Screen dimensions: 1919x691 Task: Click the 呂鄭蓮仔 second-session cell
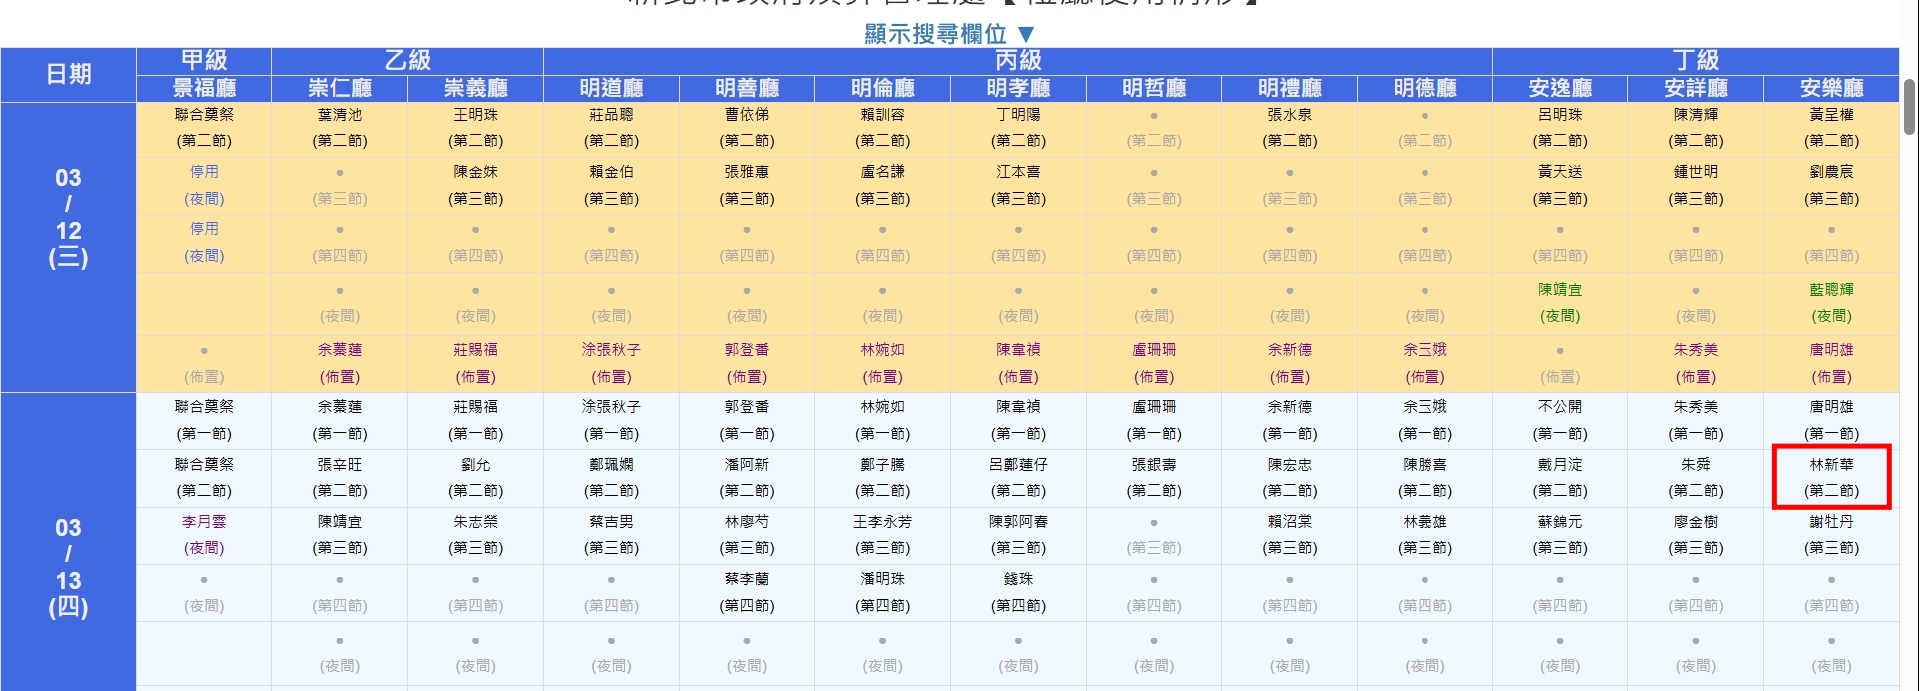pyautogui.click(x=1018, y=478)
